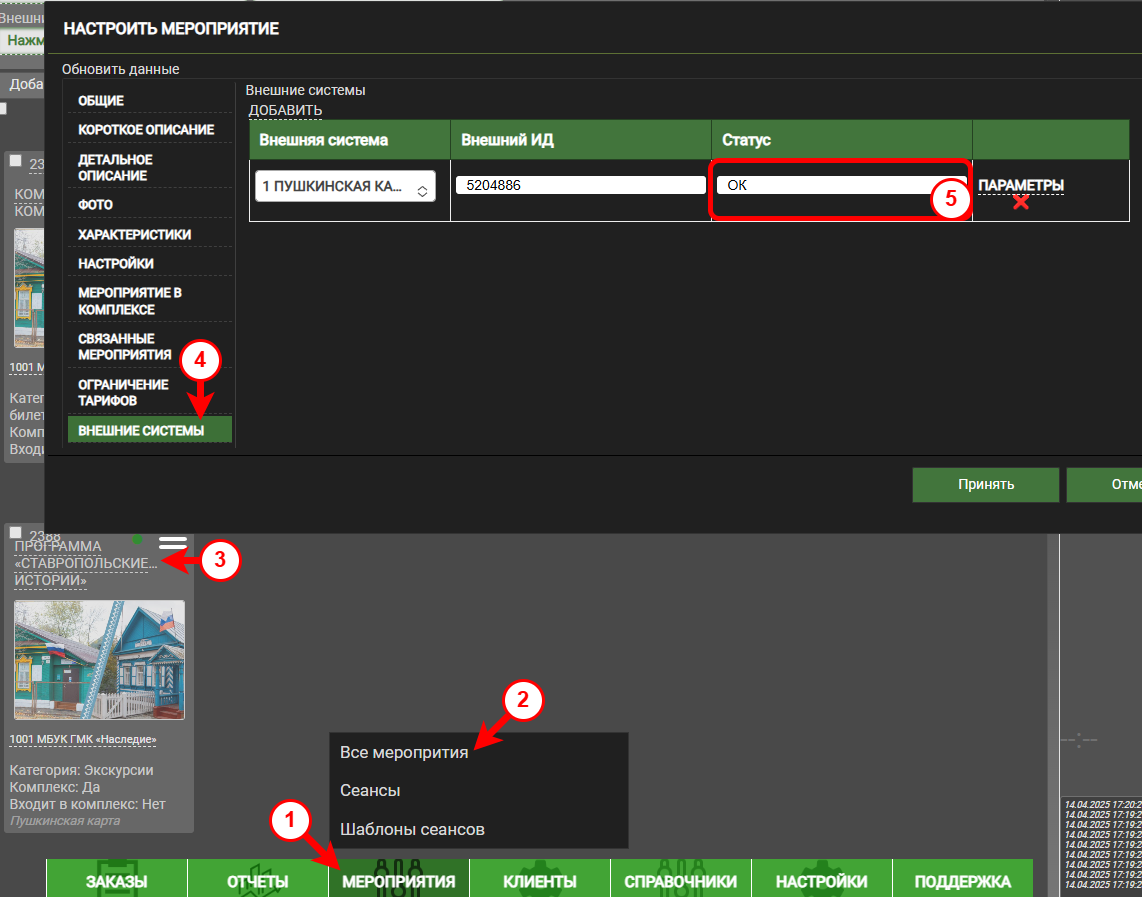Image resolution: width=1142 pixels, height=897 pixels.
Task: Open the КЛИЕНТЫ section in bottom bar
Action: coord(540,881)
